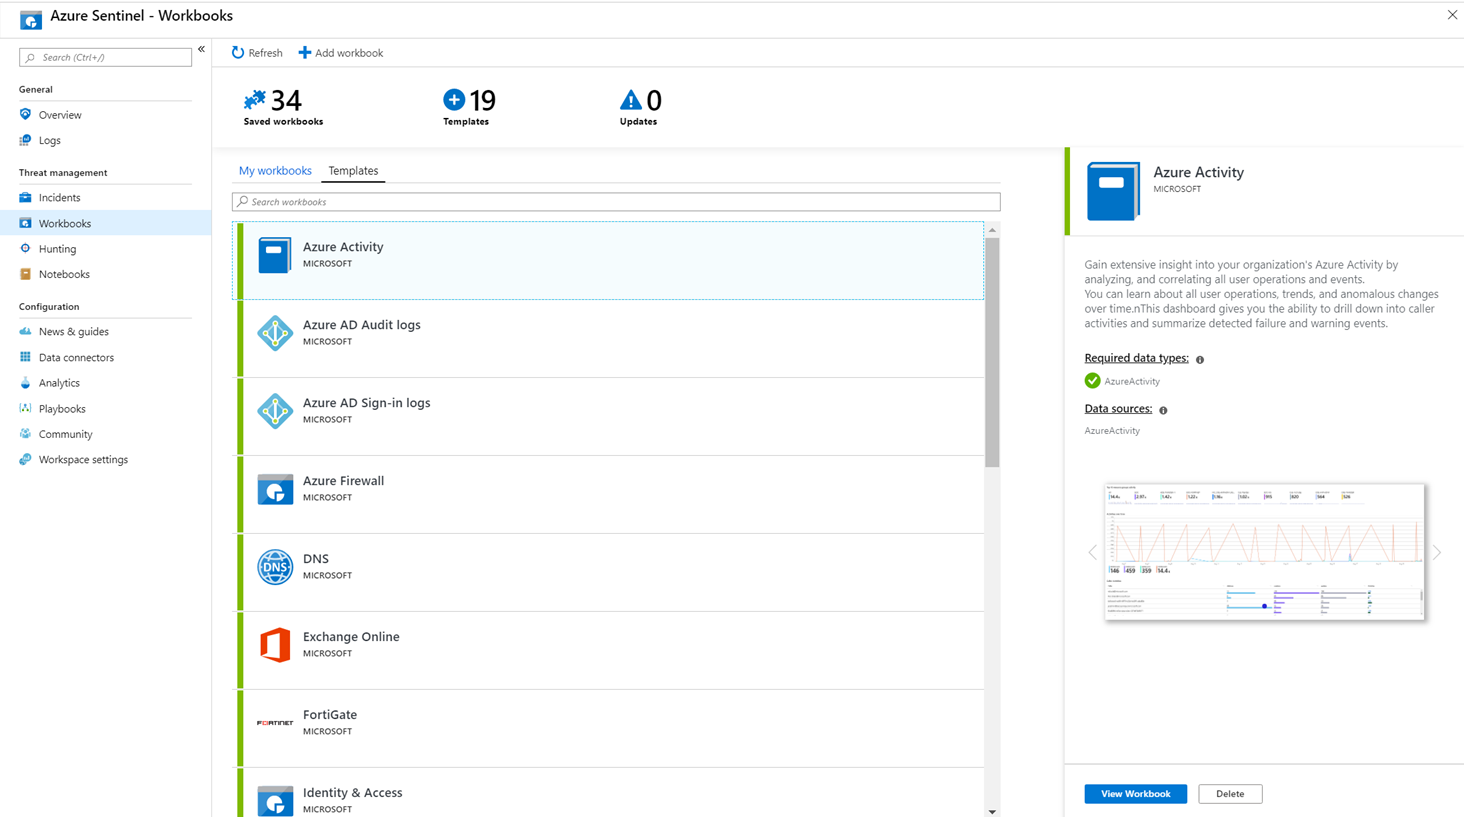The image size is (1464, 817).
Task: Show the previous preview image arrow
Action: [1092, 552]
